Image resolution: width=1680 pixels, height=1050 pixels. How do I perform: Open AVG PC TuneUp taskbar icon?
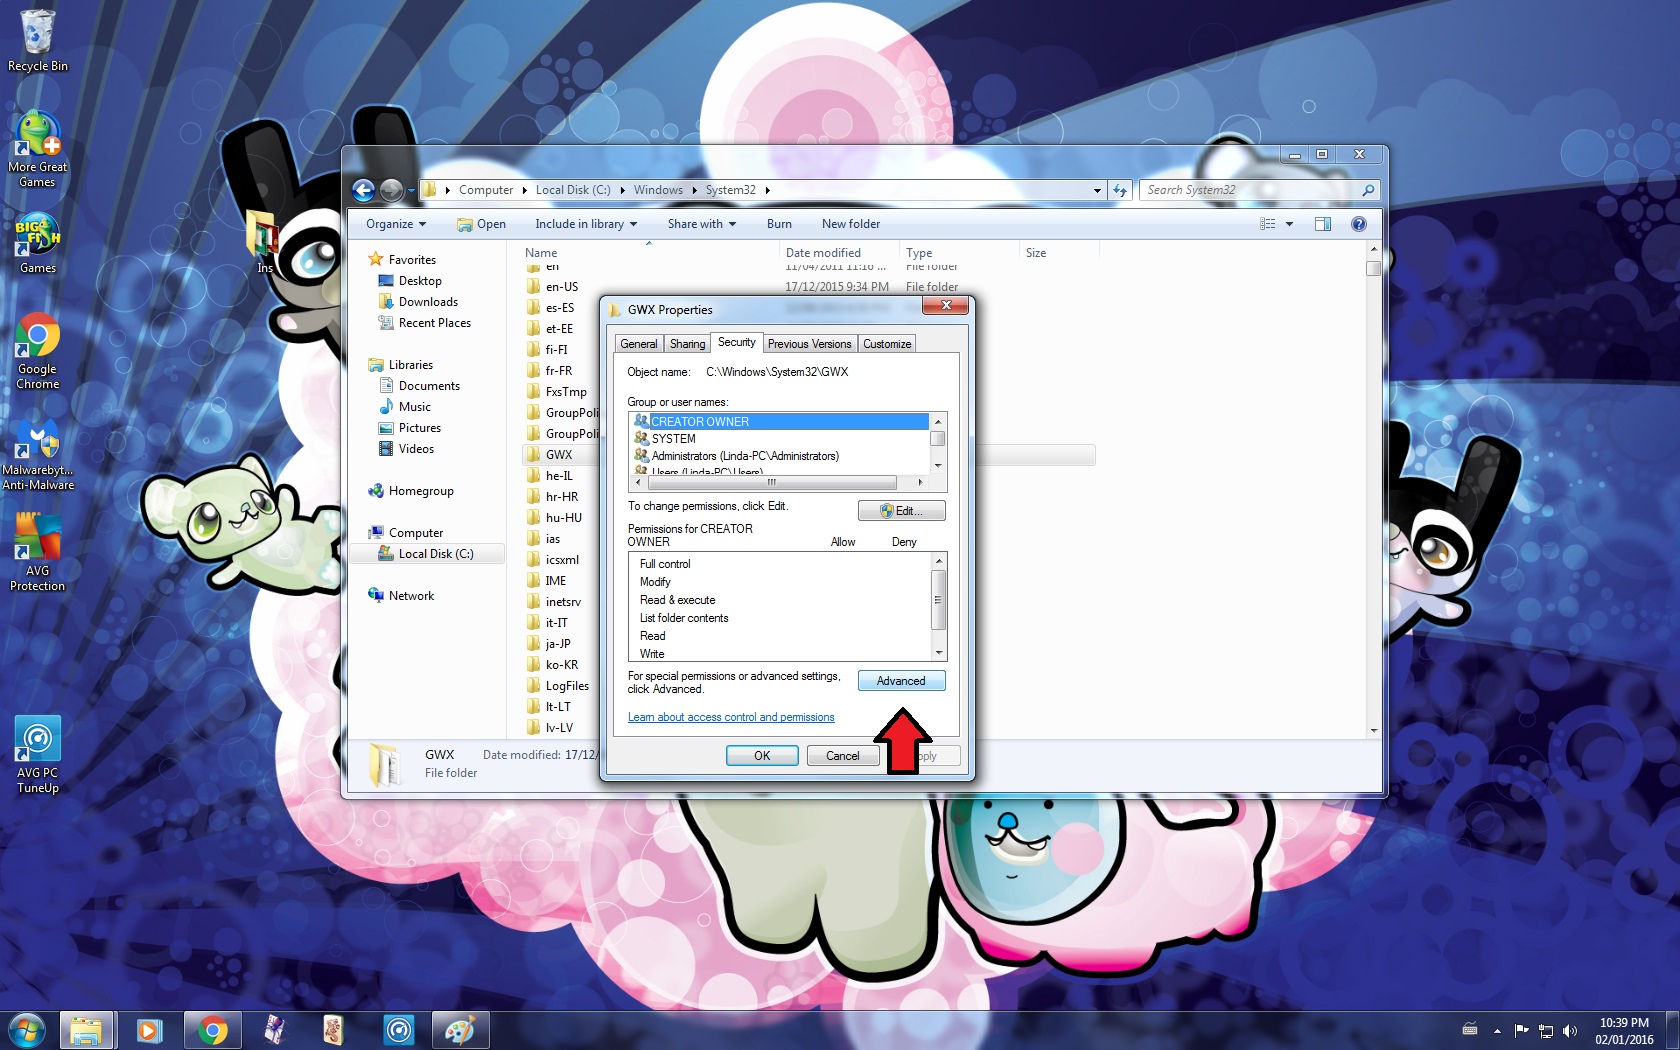point(398,1029)
